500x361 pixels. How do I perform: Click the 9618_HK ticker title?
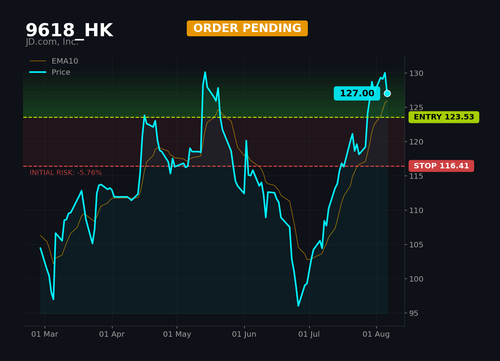click(x=69, y=30)
